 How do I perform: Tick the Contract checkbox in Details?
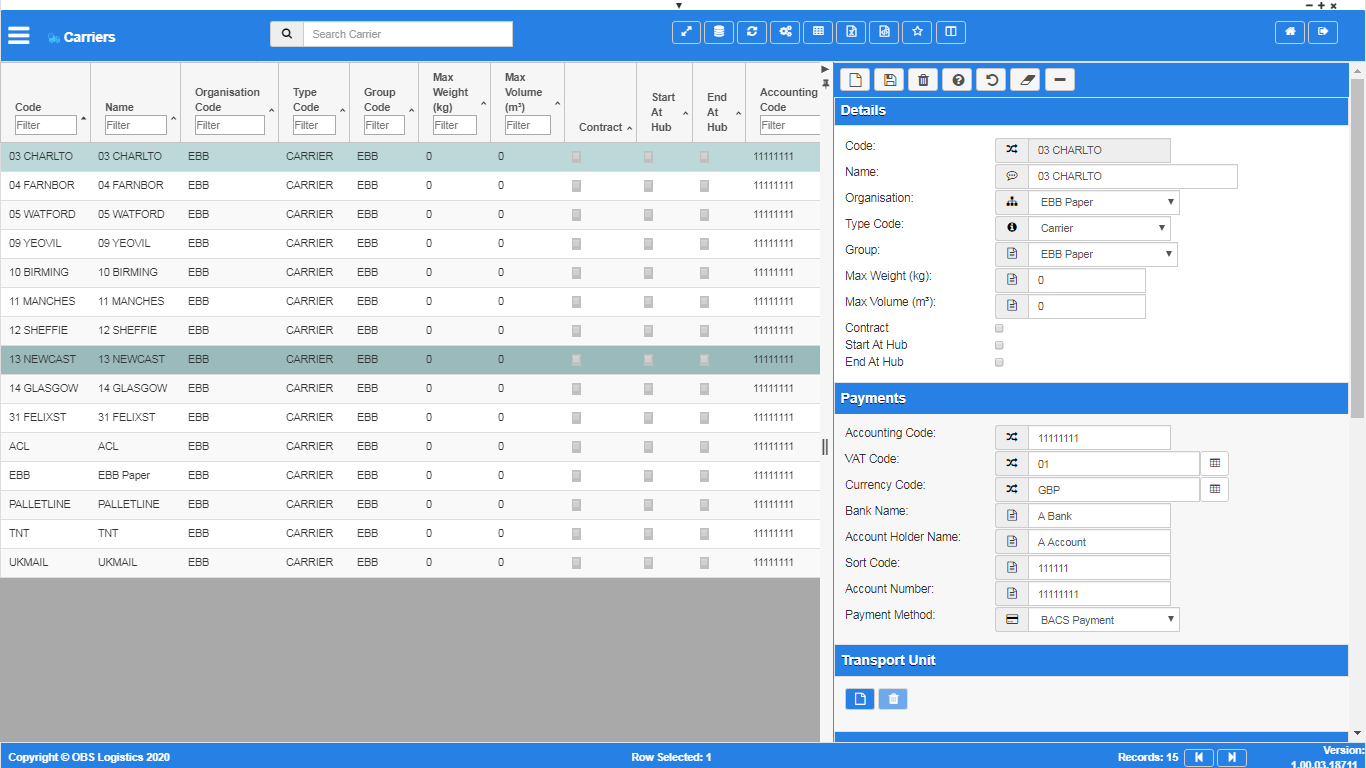click(x=999, y=328)
